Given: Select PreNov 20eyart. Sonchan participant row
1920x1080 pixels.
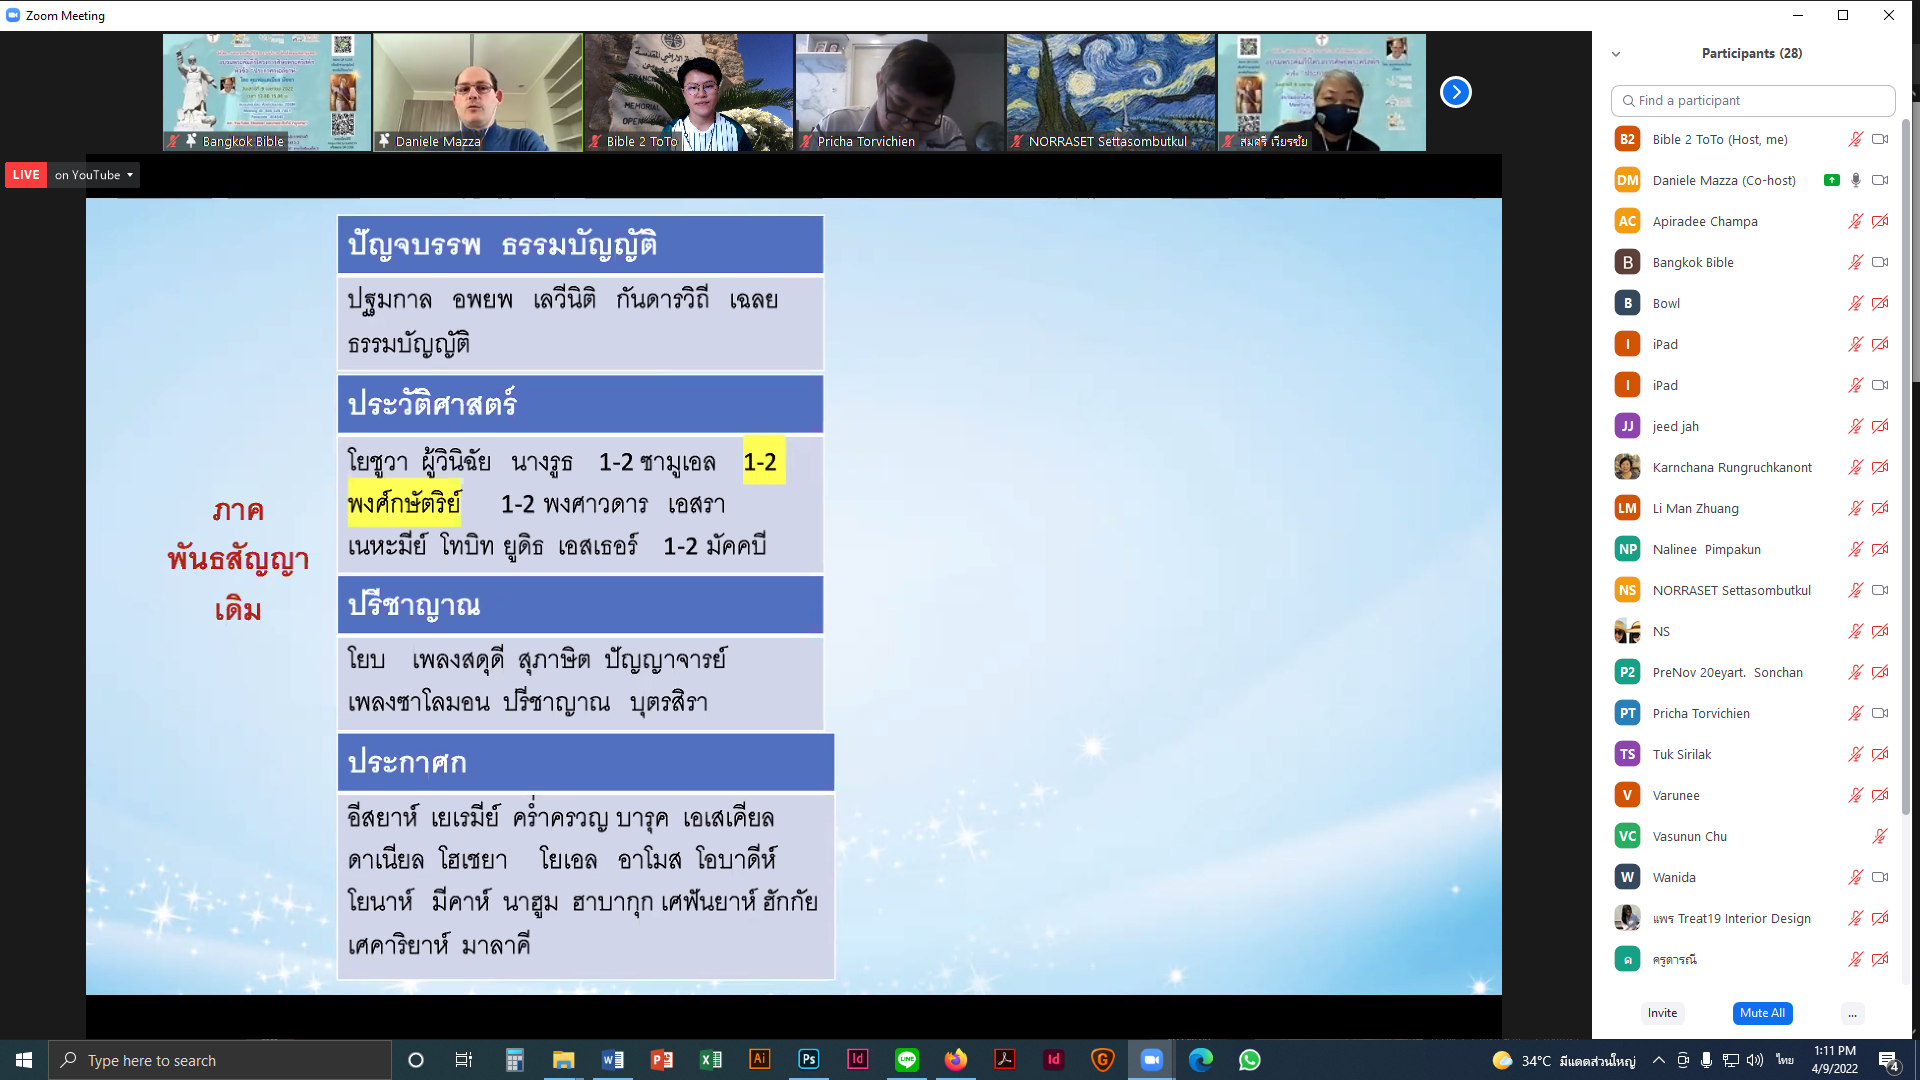Looking at the screenshot, I should pyautogui.click(x=1752, y=672).
